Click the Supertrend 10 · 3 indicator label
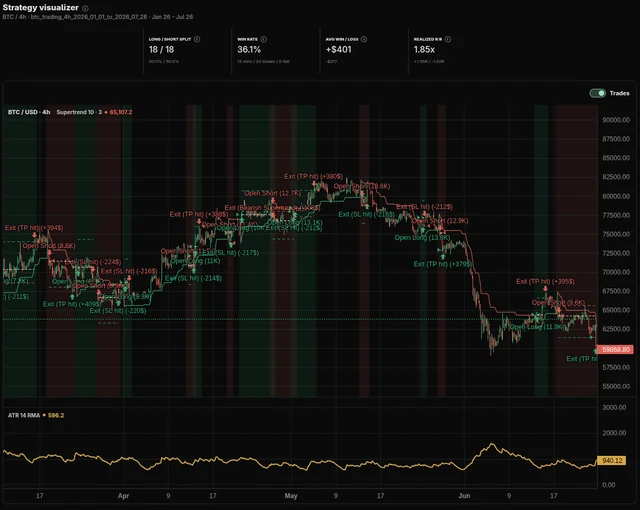This screenshot has width=640, height=510. 79,112
